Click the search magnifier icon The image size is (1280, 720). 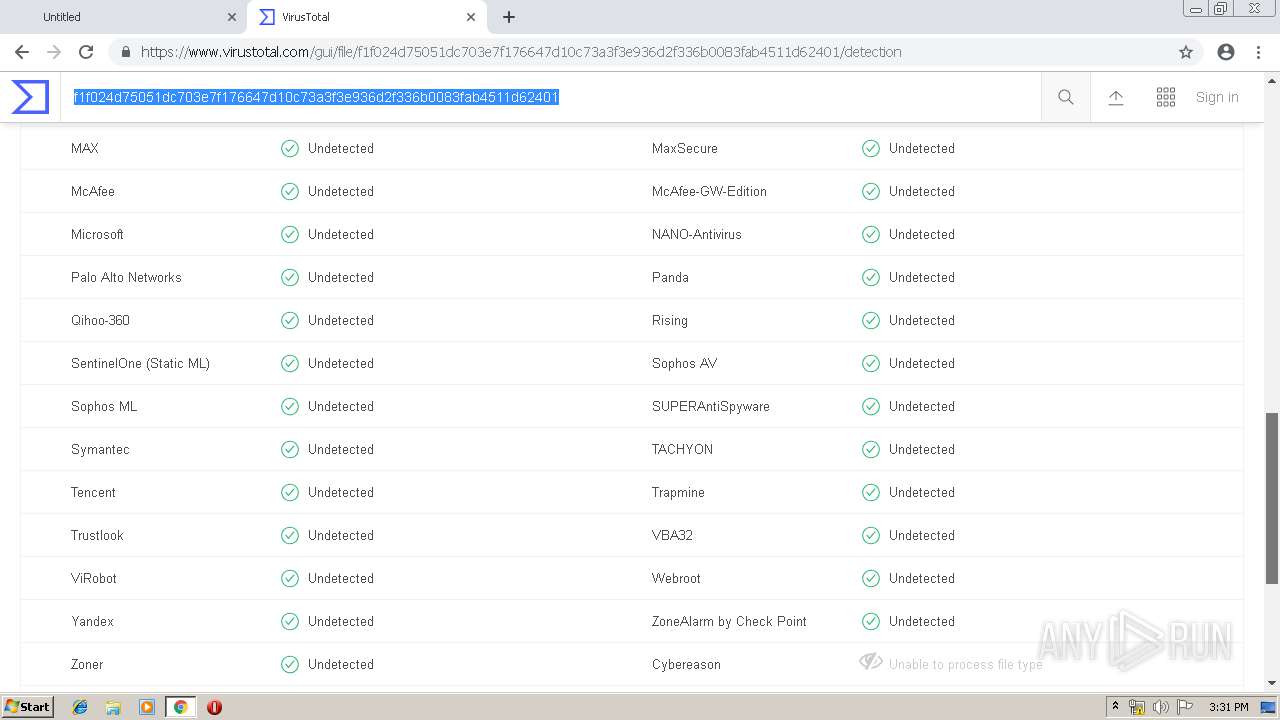pyautogui.click(x=1065, y=97)
